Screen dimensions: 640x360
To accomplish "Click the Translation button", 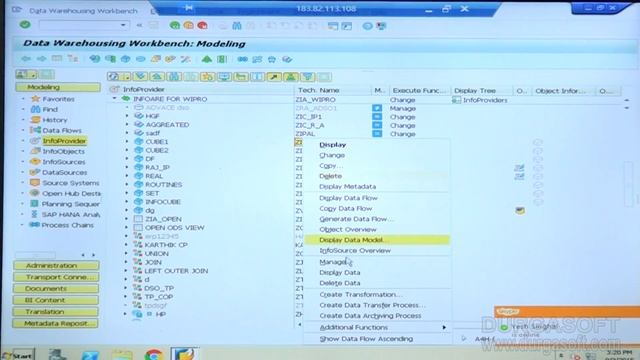I will [x=56, y=311].
